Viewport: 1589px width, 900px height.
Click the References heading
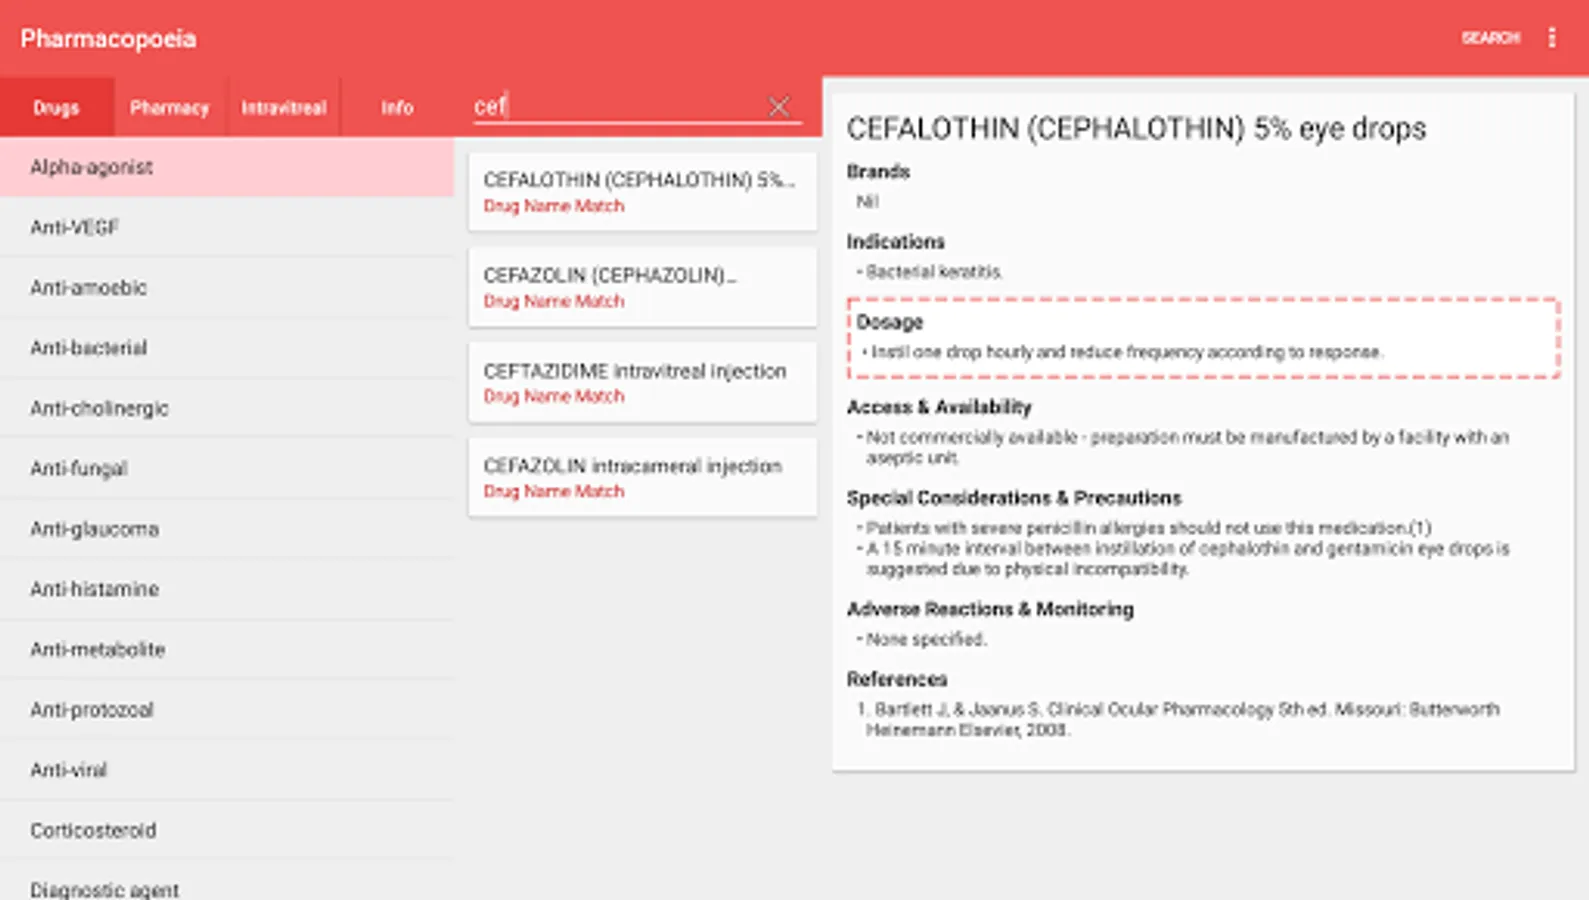(x=896, y=679)
